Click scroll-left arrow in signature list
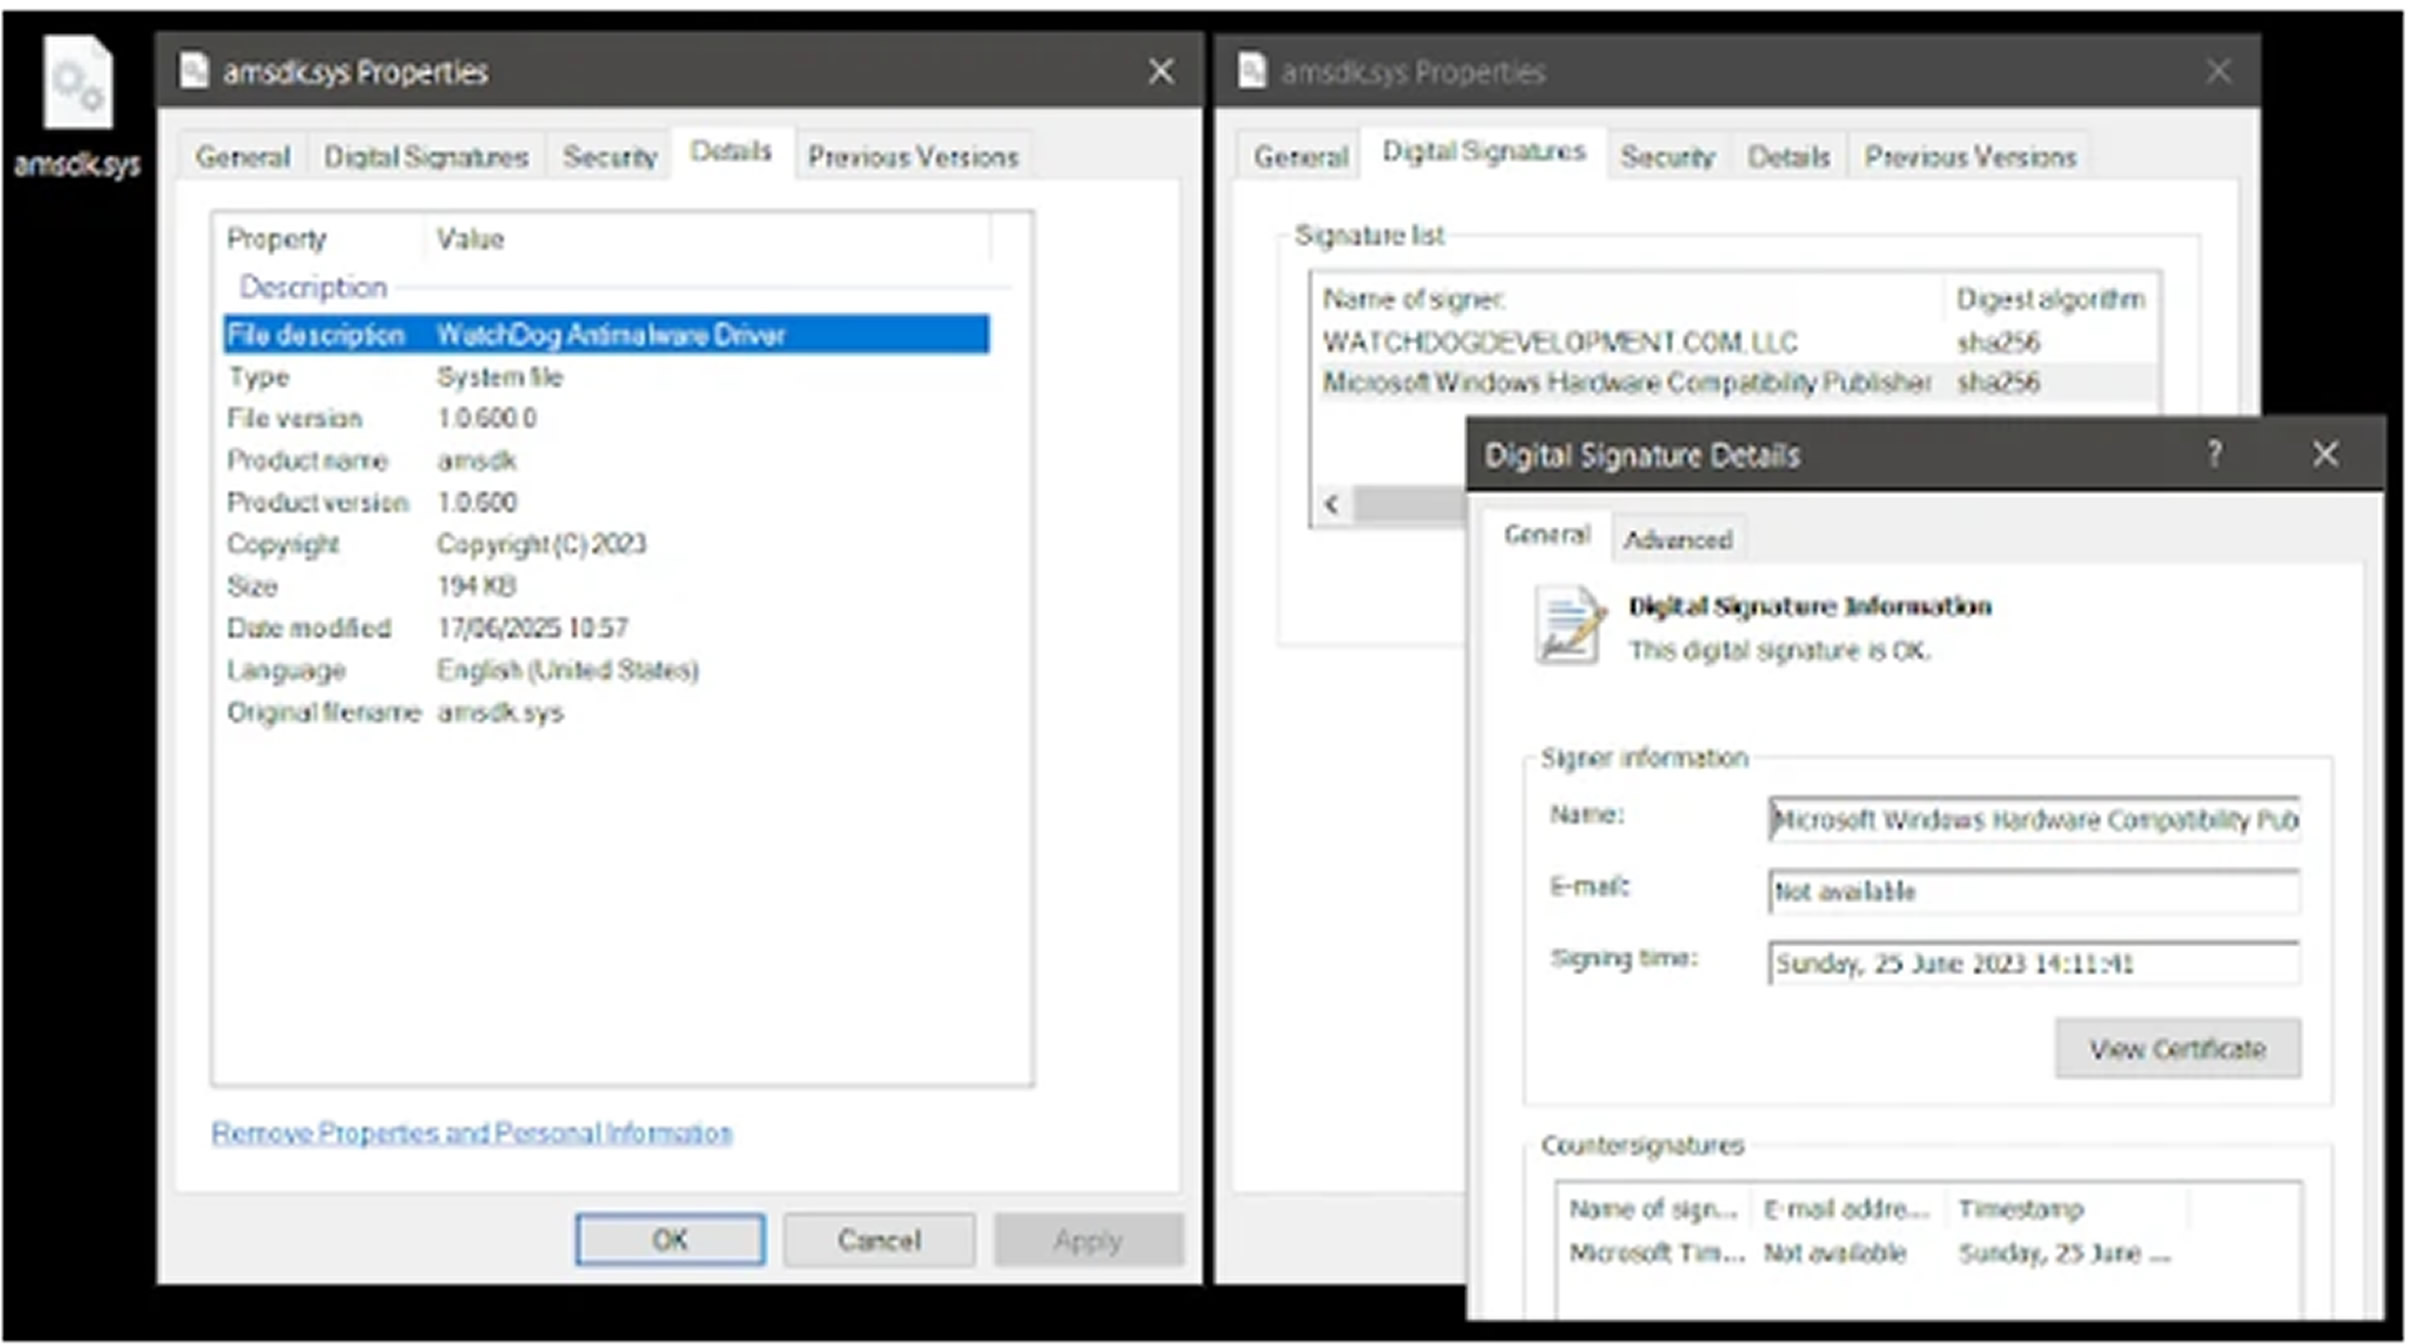Viewport: 2410px width, 1344px height. tap(1331, 504)
